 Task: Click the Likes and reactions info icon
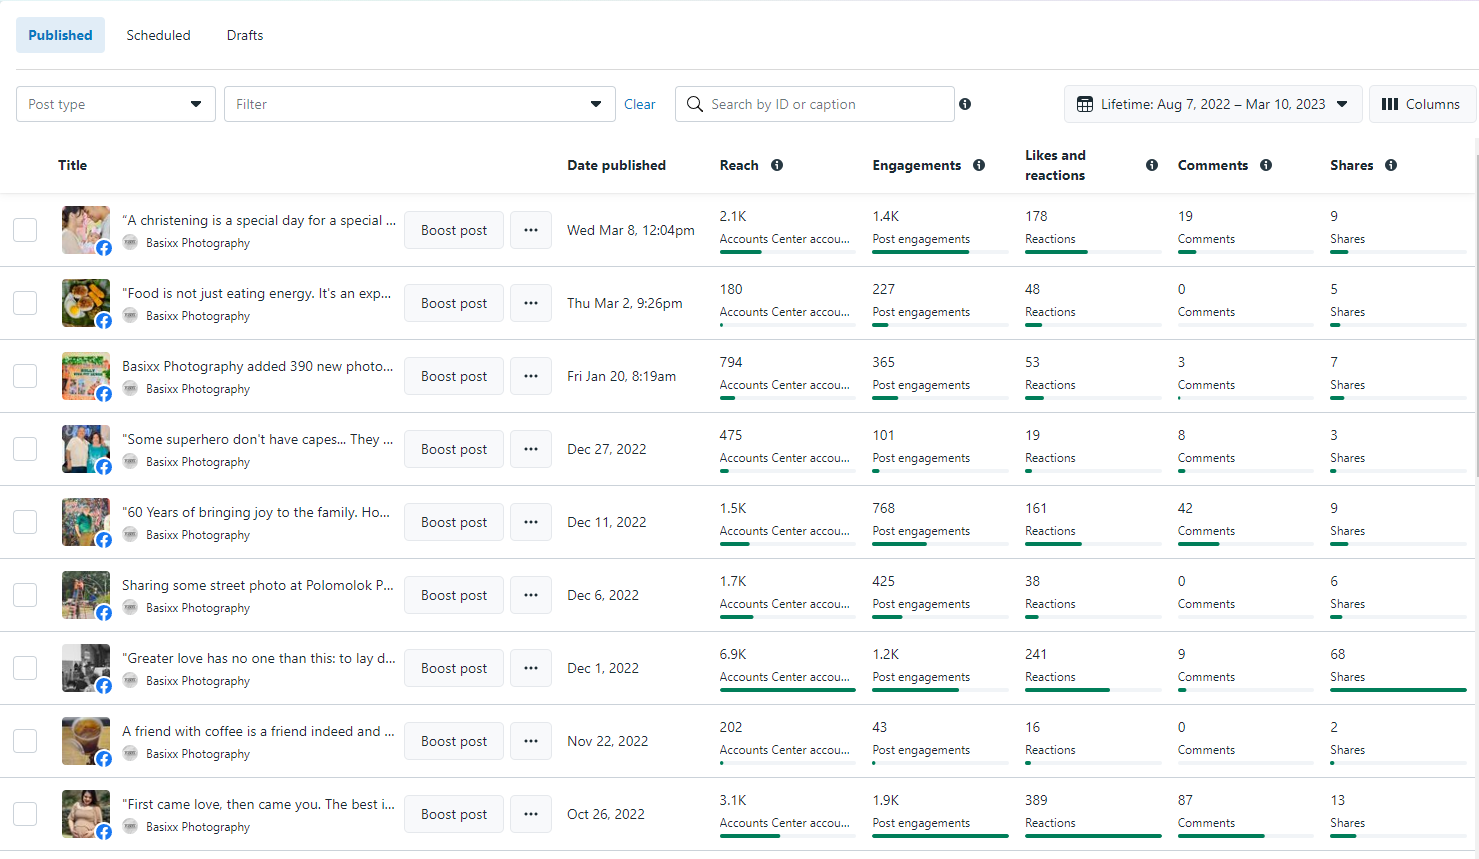point(1152,165)
